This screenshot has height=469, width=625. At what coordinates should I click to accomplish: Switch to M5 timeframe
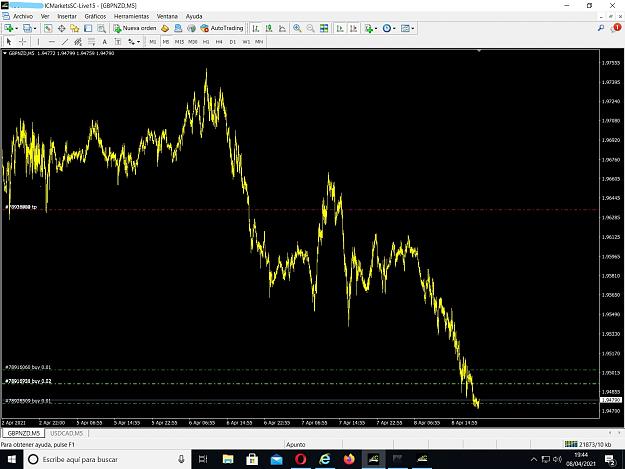point(166,41)
